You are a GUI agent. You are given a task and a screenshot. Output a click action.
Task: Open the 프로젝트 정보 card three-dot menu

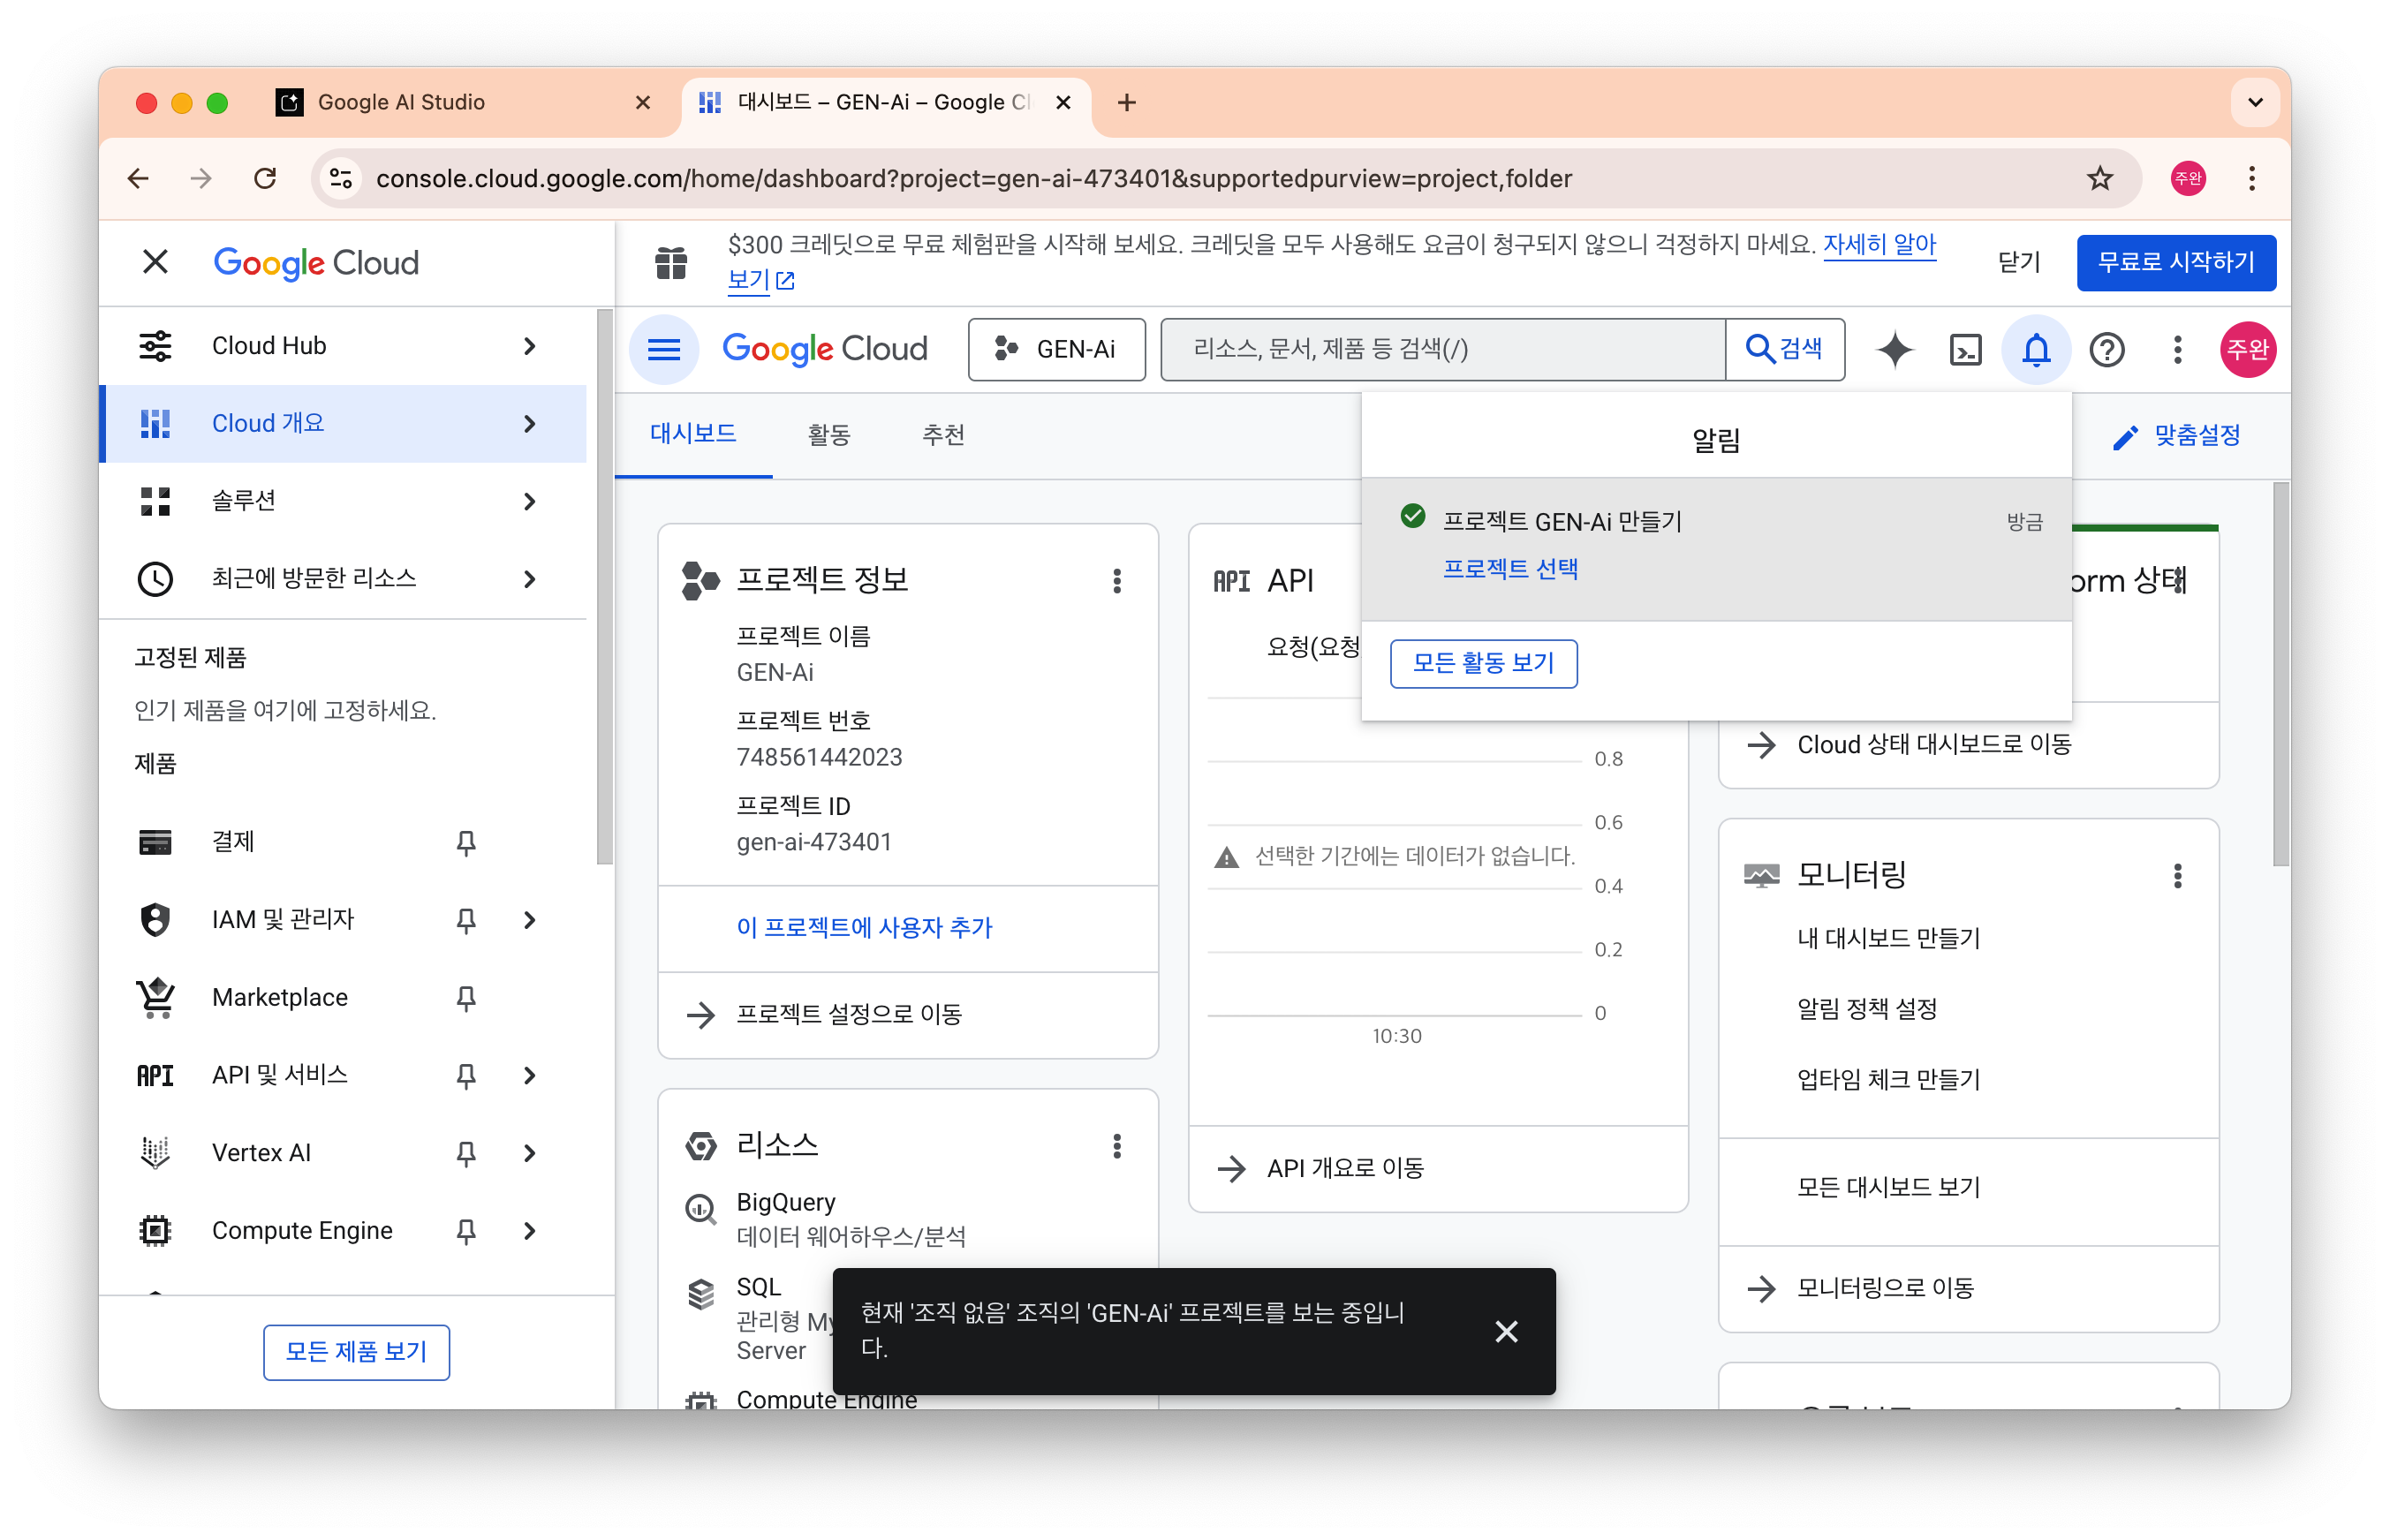point(1117,581)
